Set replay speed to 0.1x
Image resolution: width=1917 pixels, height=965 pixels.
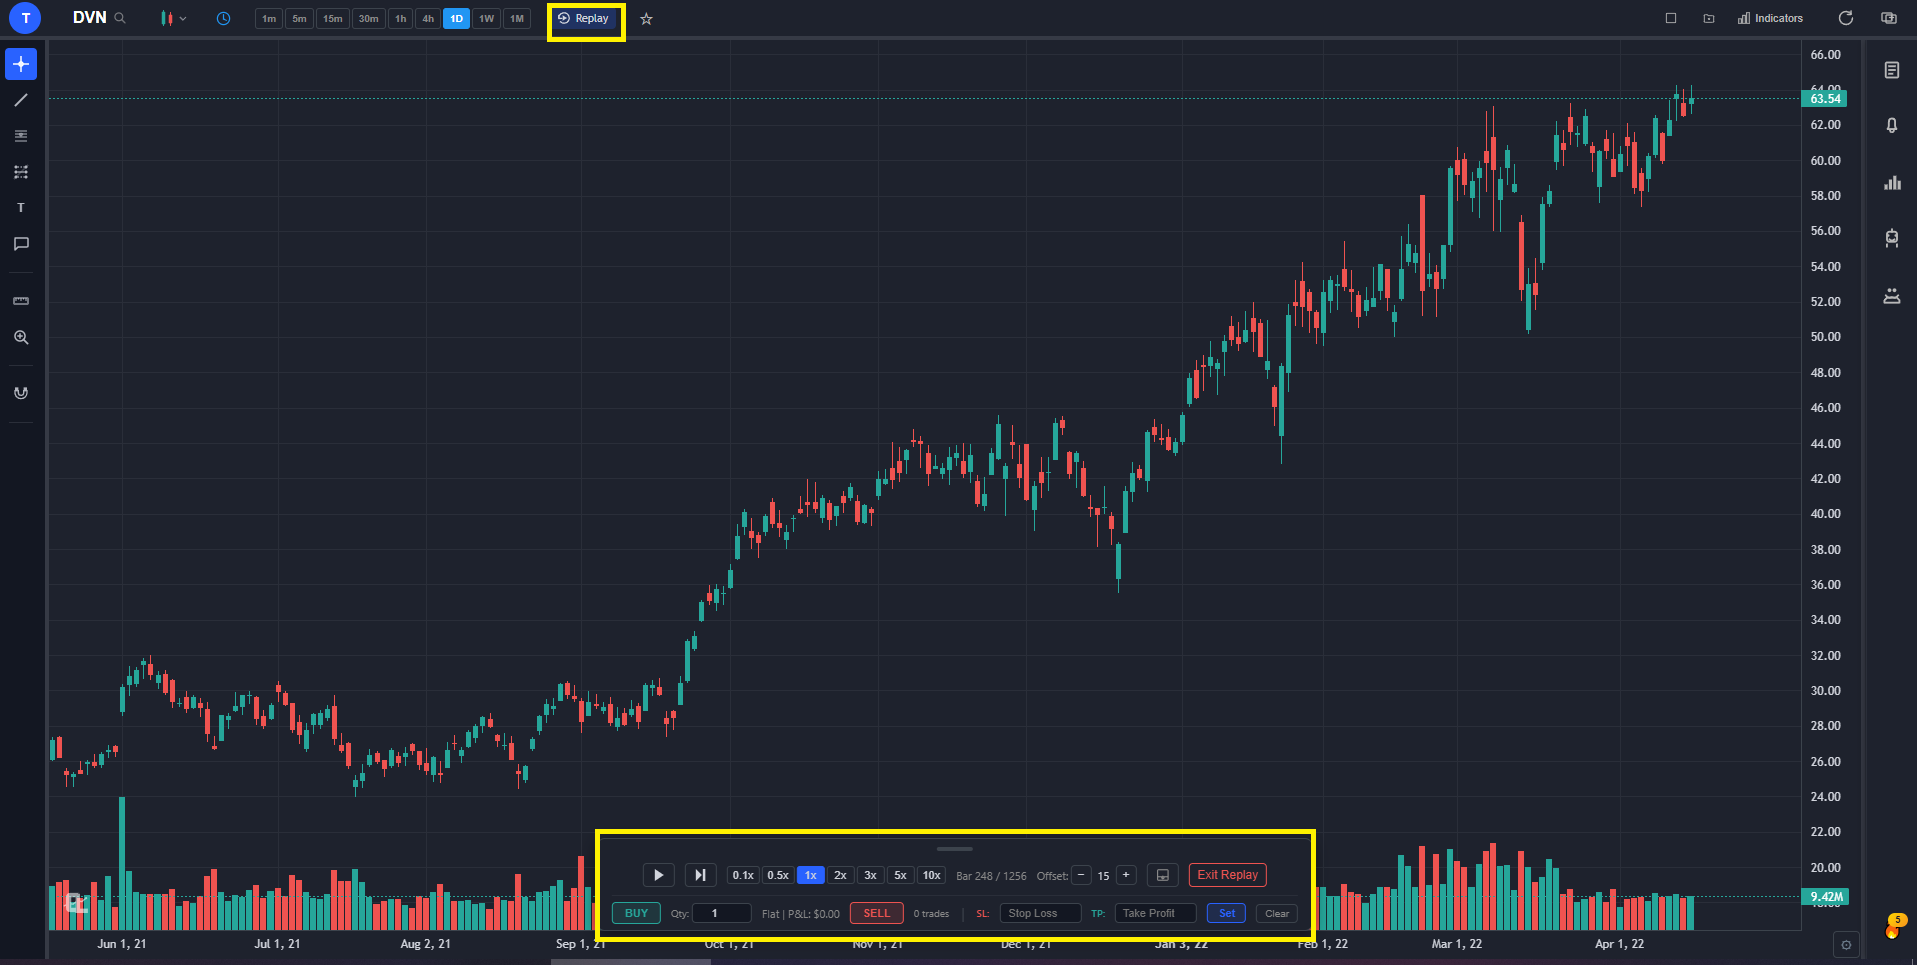point(743,875)
